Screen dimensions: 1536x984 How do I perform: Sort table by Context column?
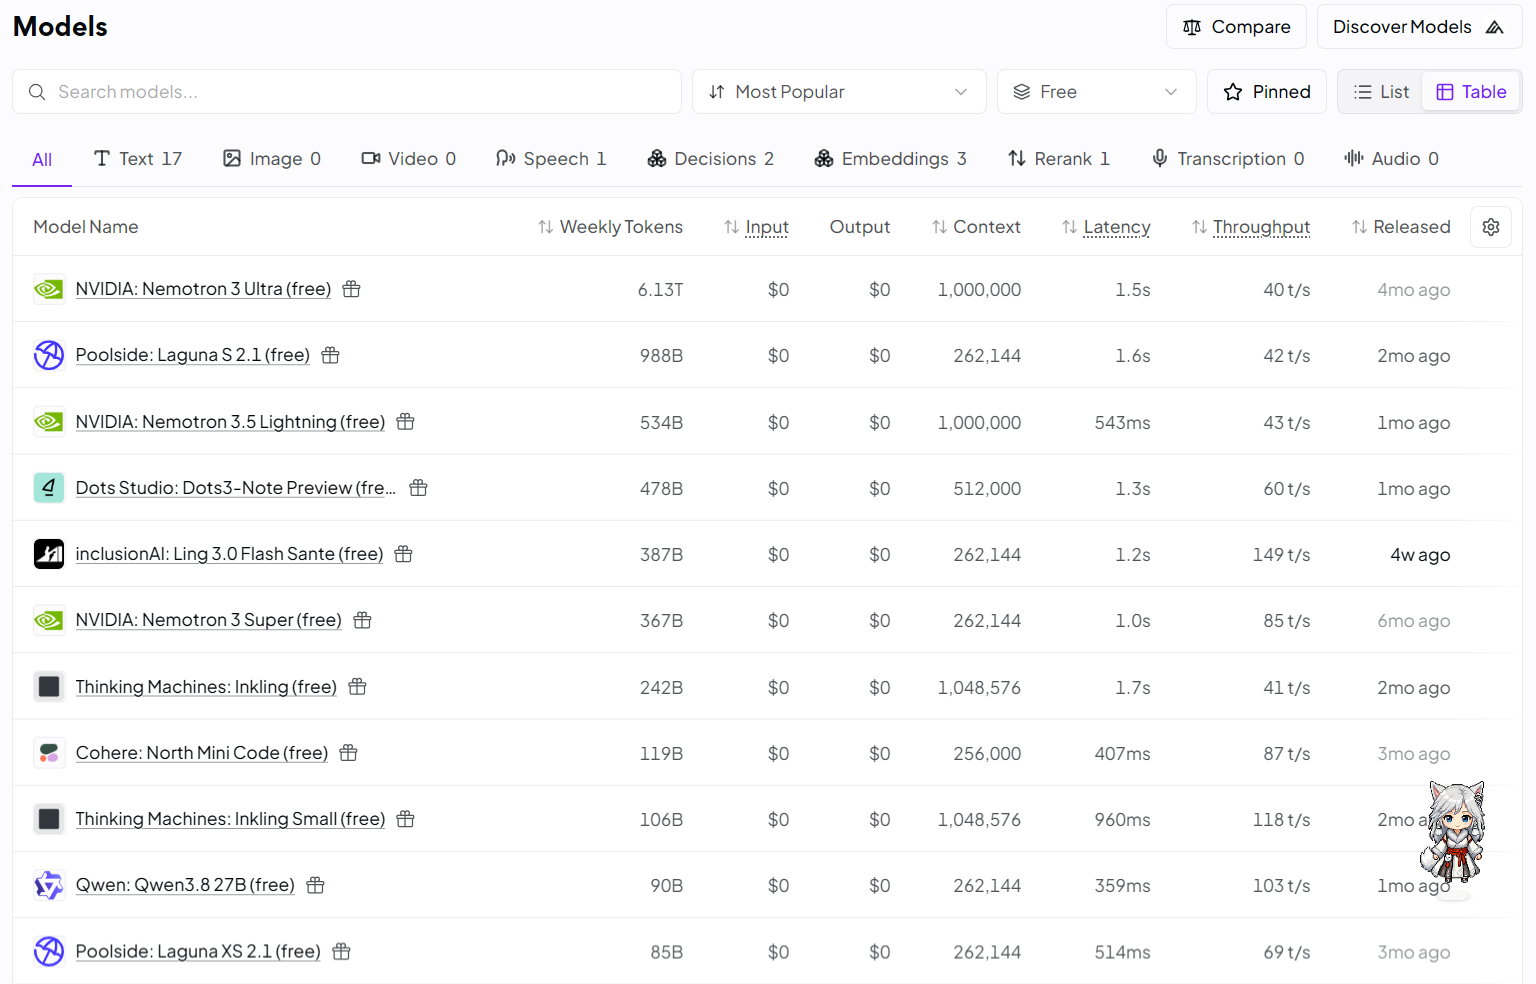click(x=976, y=227)
